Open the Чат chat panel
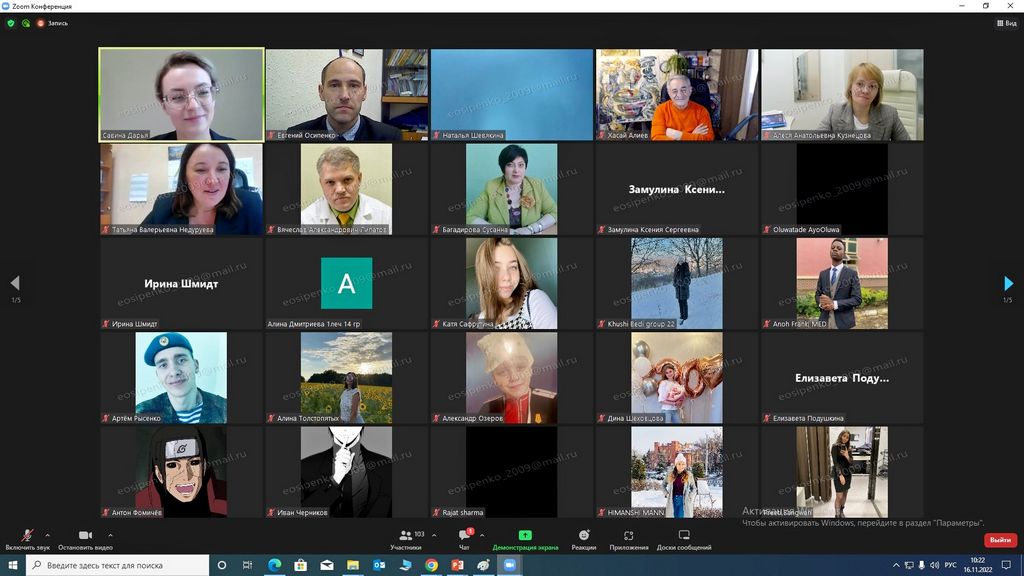 pyautogui.click(x=464, y=538)
